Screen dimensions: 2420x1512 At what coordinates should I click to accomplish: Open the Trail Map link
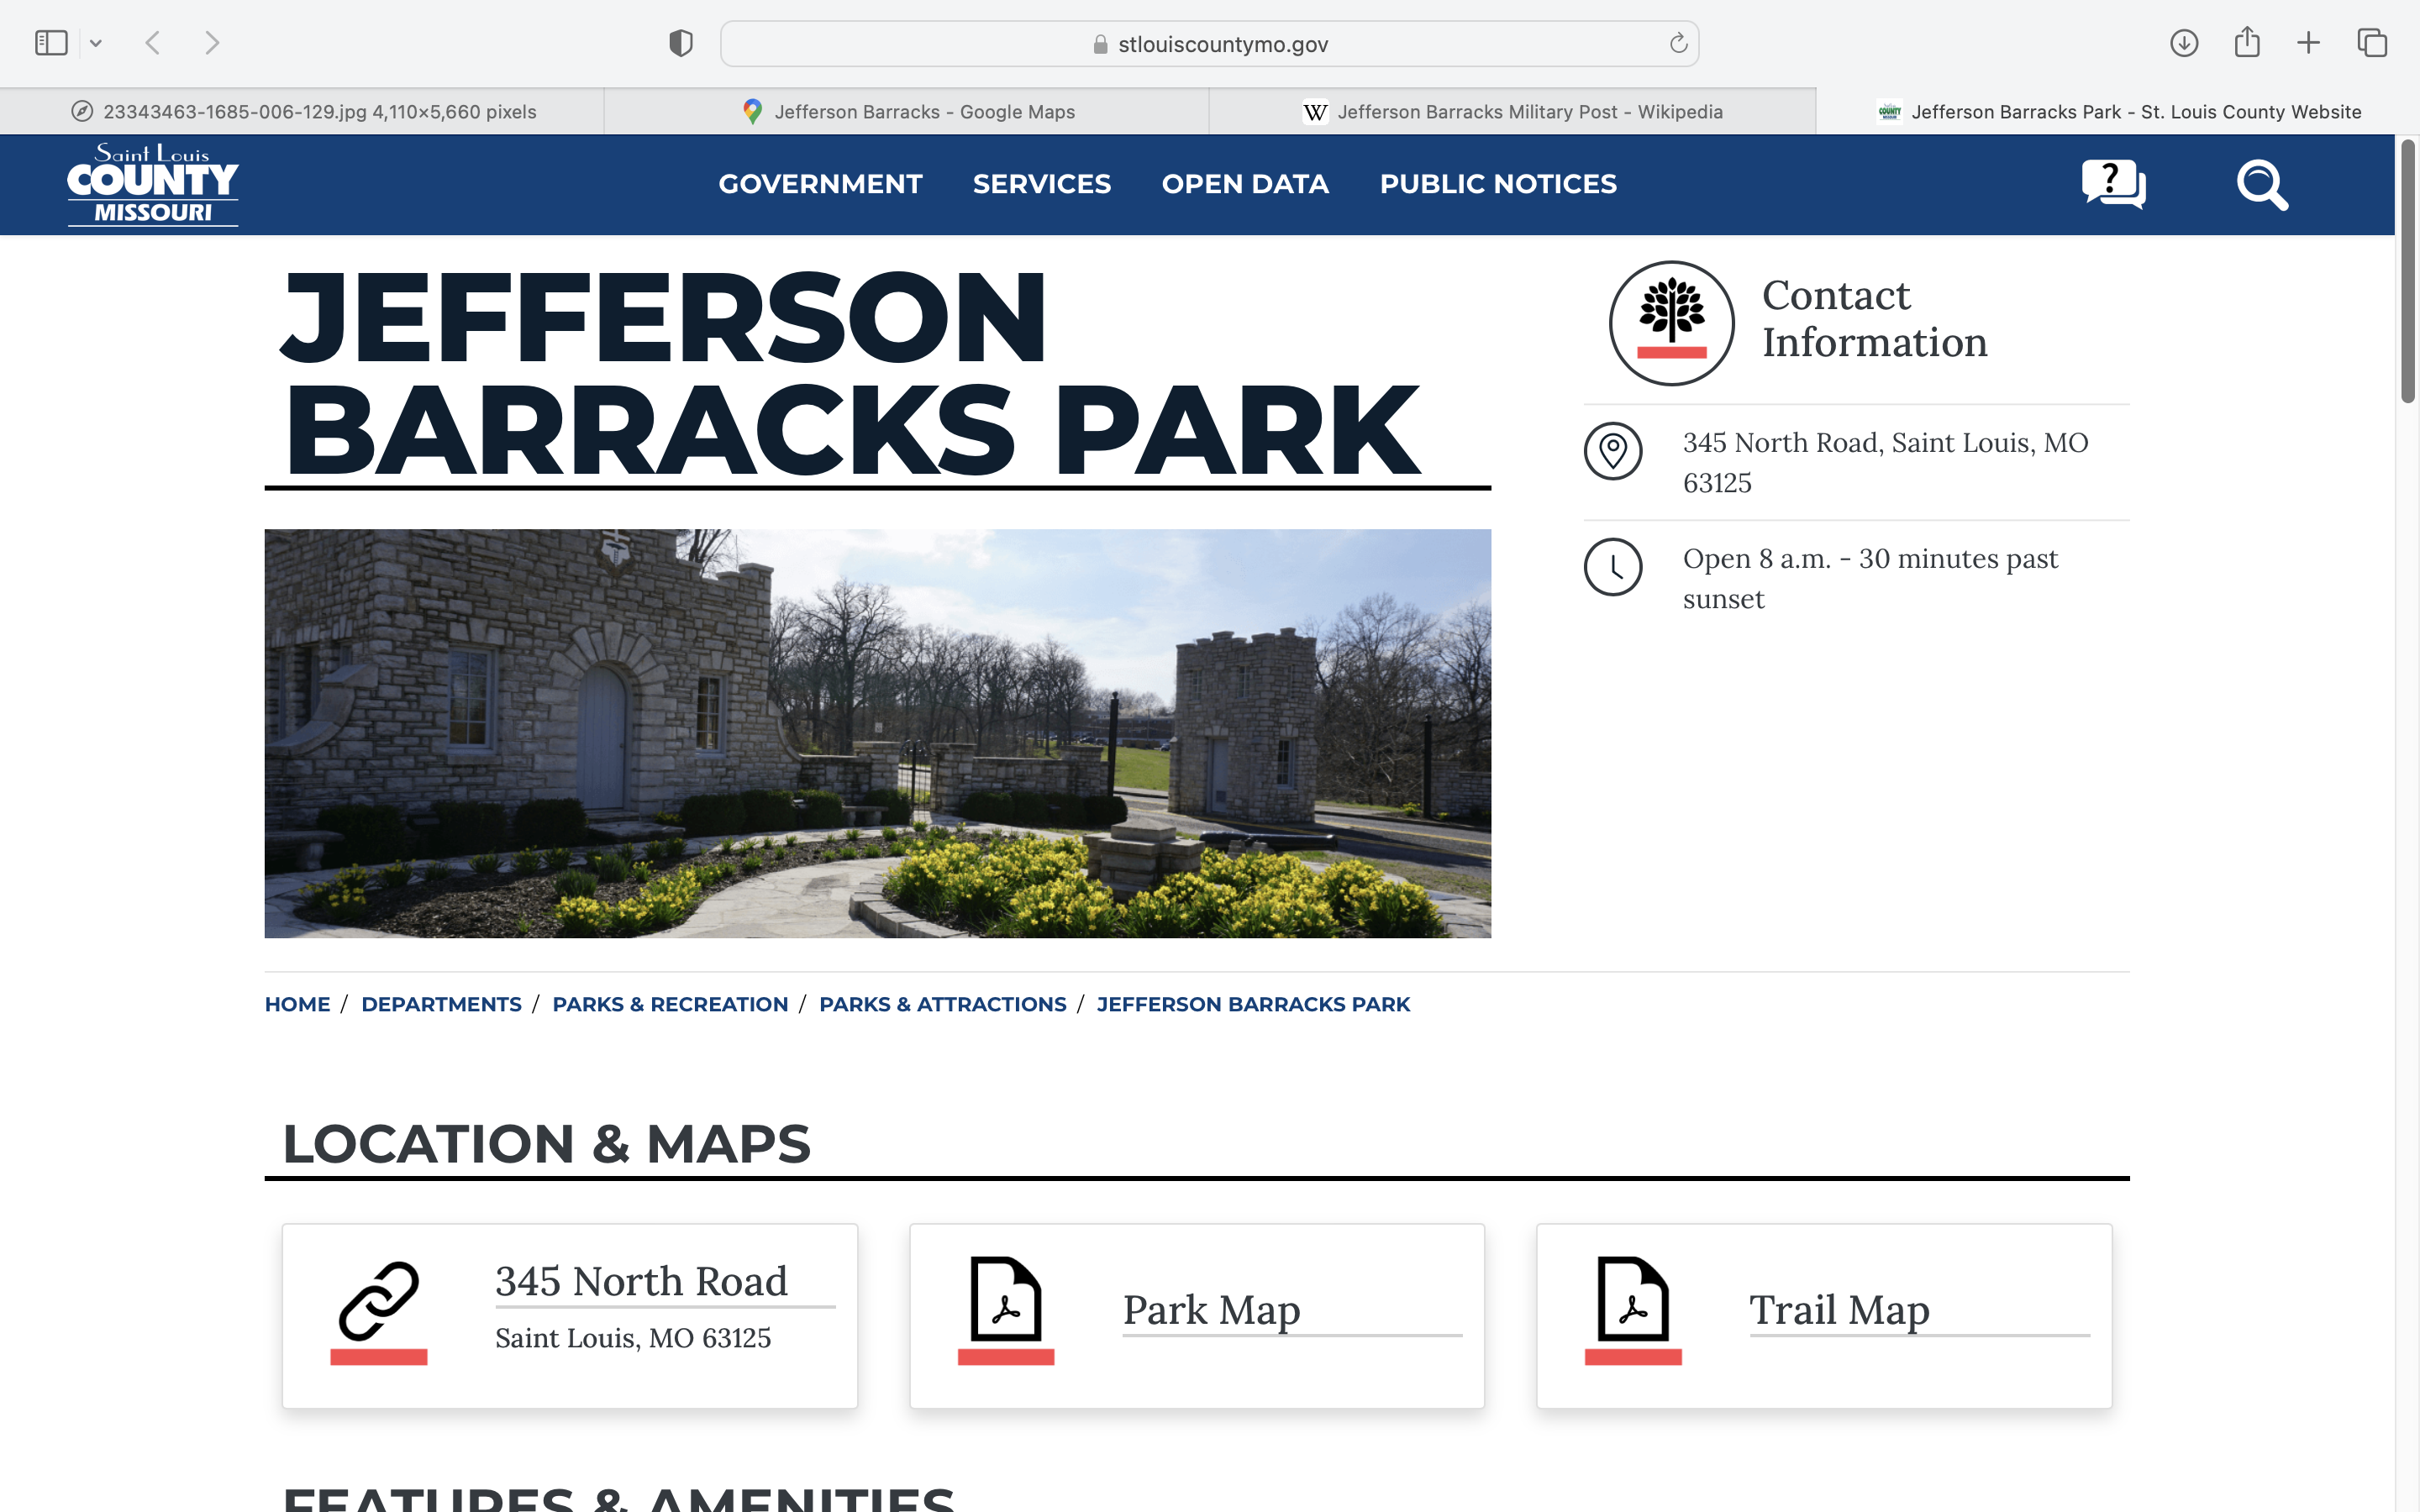pos(1838,1309)
